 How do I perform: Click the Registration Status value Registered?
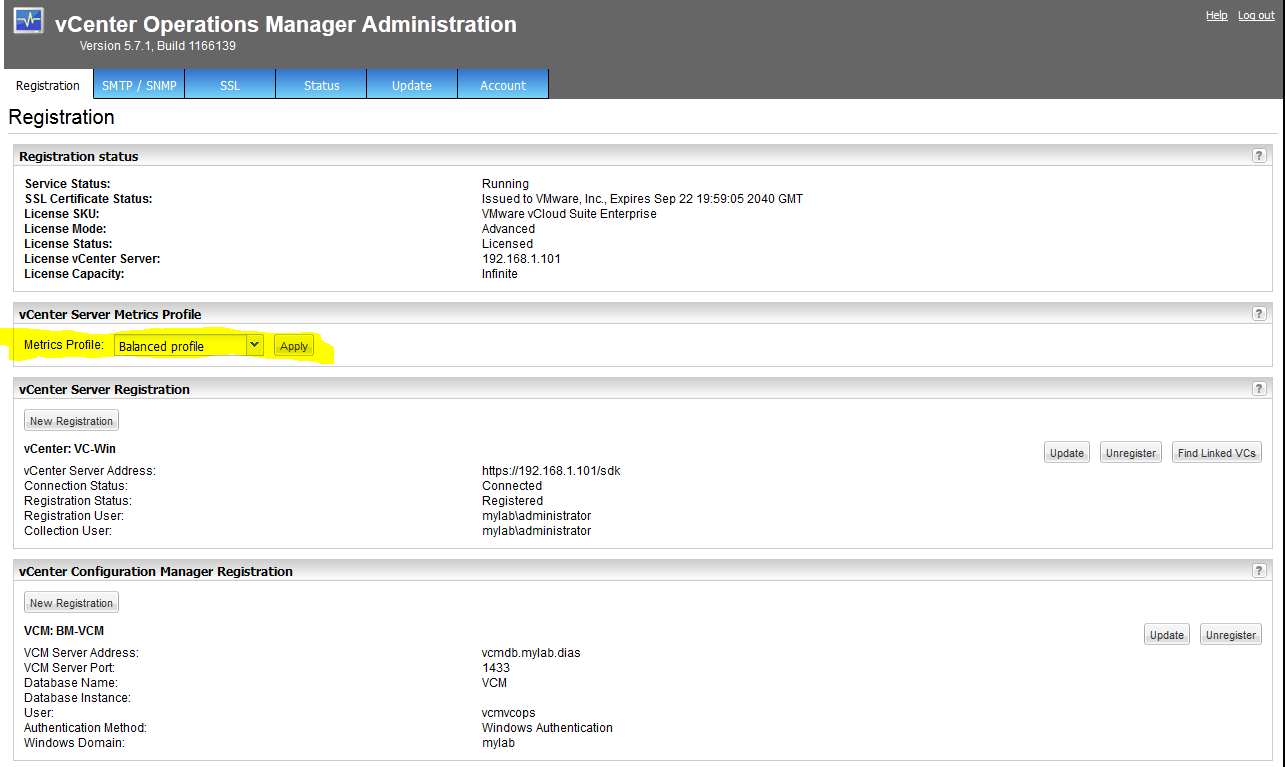[512, 501]
